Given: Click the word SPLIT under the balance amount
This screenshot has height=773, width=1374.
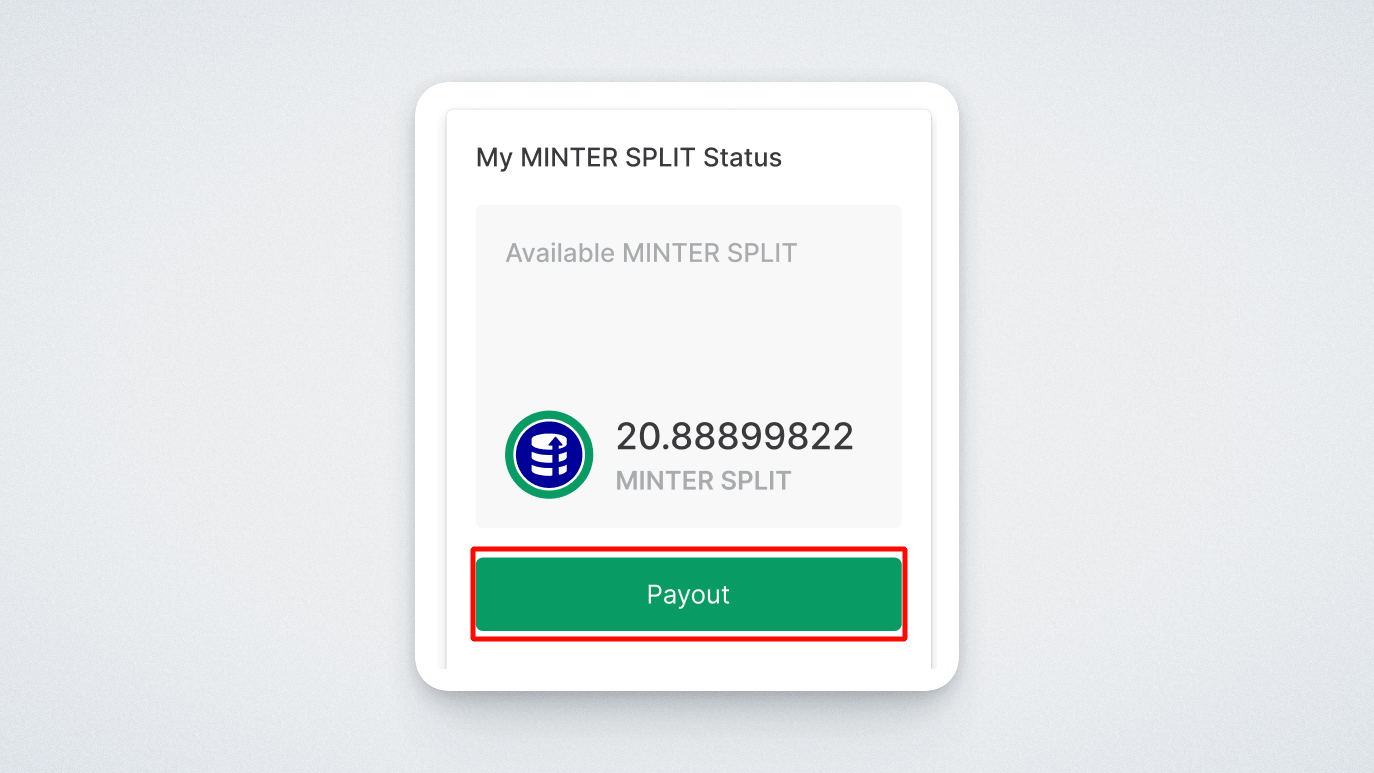Looking at the screenshot, I should [x=755, y=481].
